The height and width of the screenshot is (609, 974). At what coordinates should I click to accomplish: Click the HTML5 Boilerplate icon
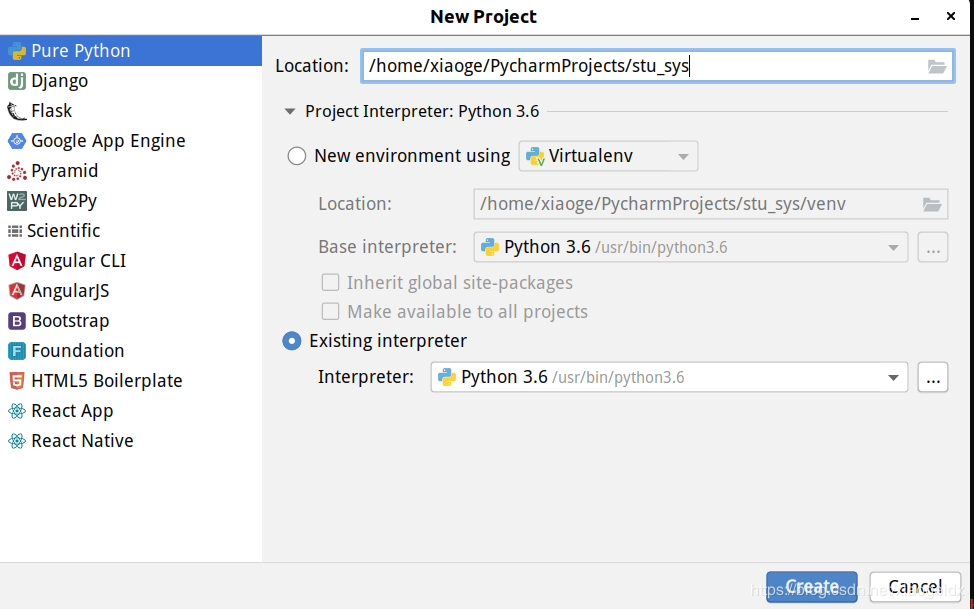[x=17, y=381]
